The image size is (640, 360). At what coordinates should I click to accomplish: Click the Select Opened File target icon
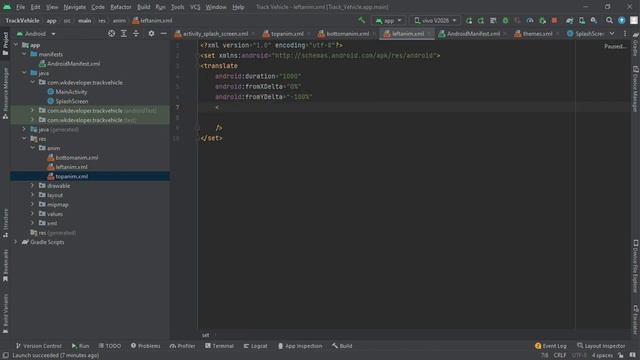pyautogui.click(x=111, y=33)
